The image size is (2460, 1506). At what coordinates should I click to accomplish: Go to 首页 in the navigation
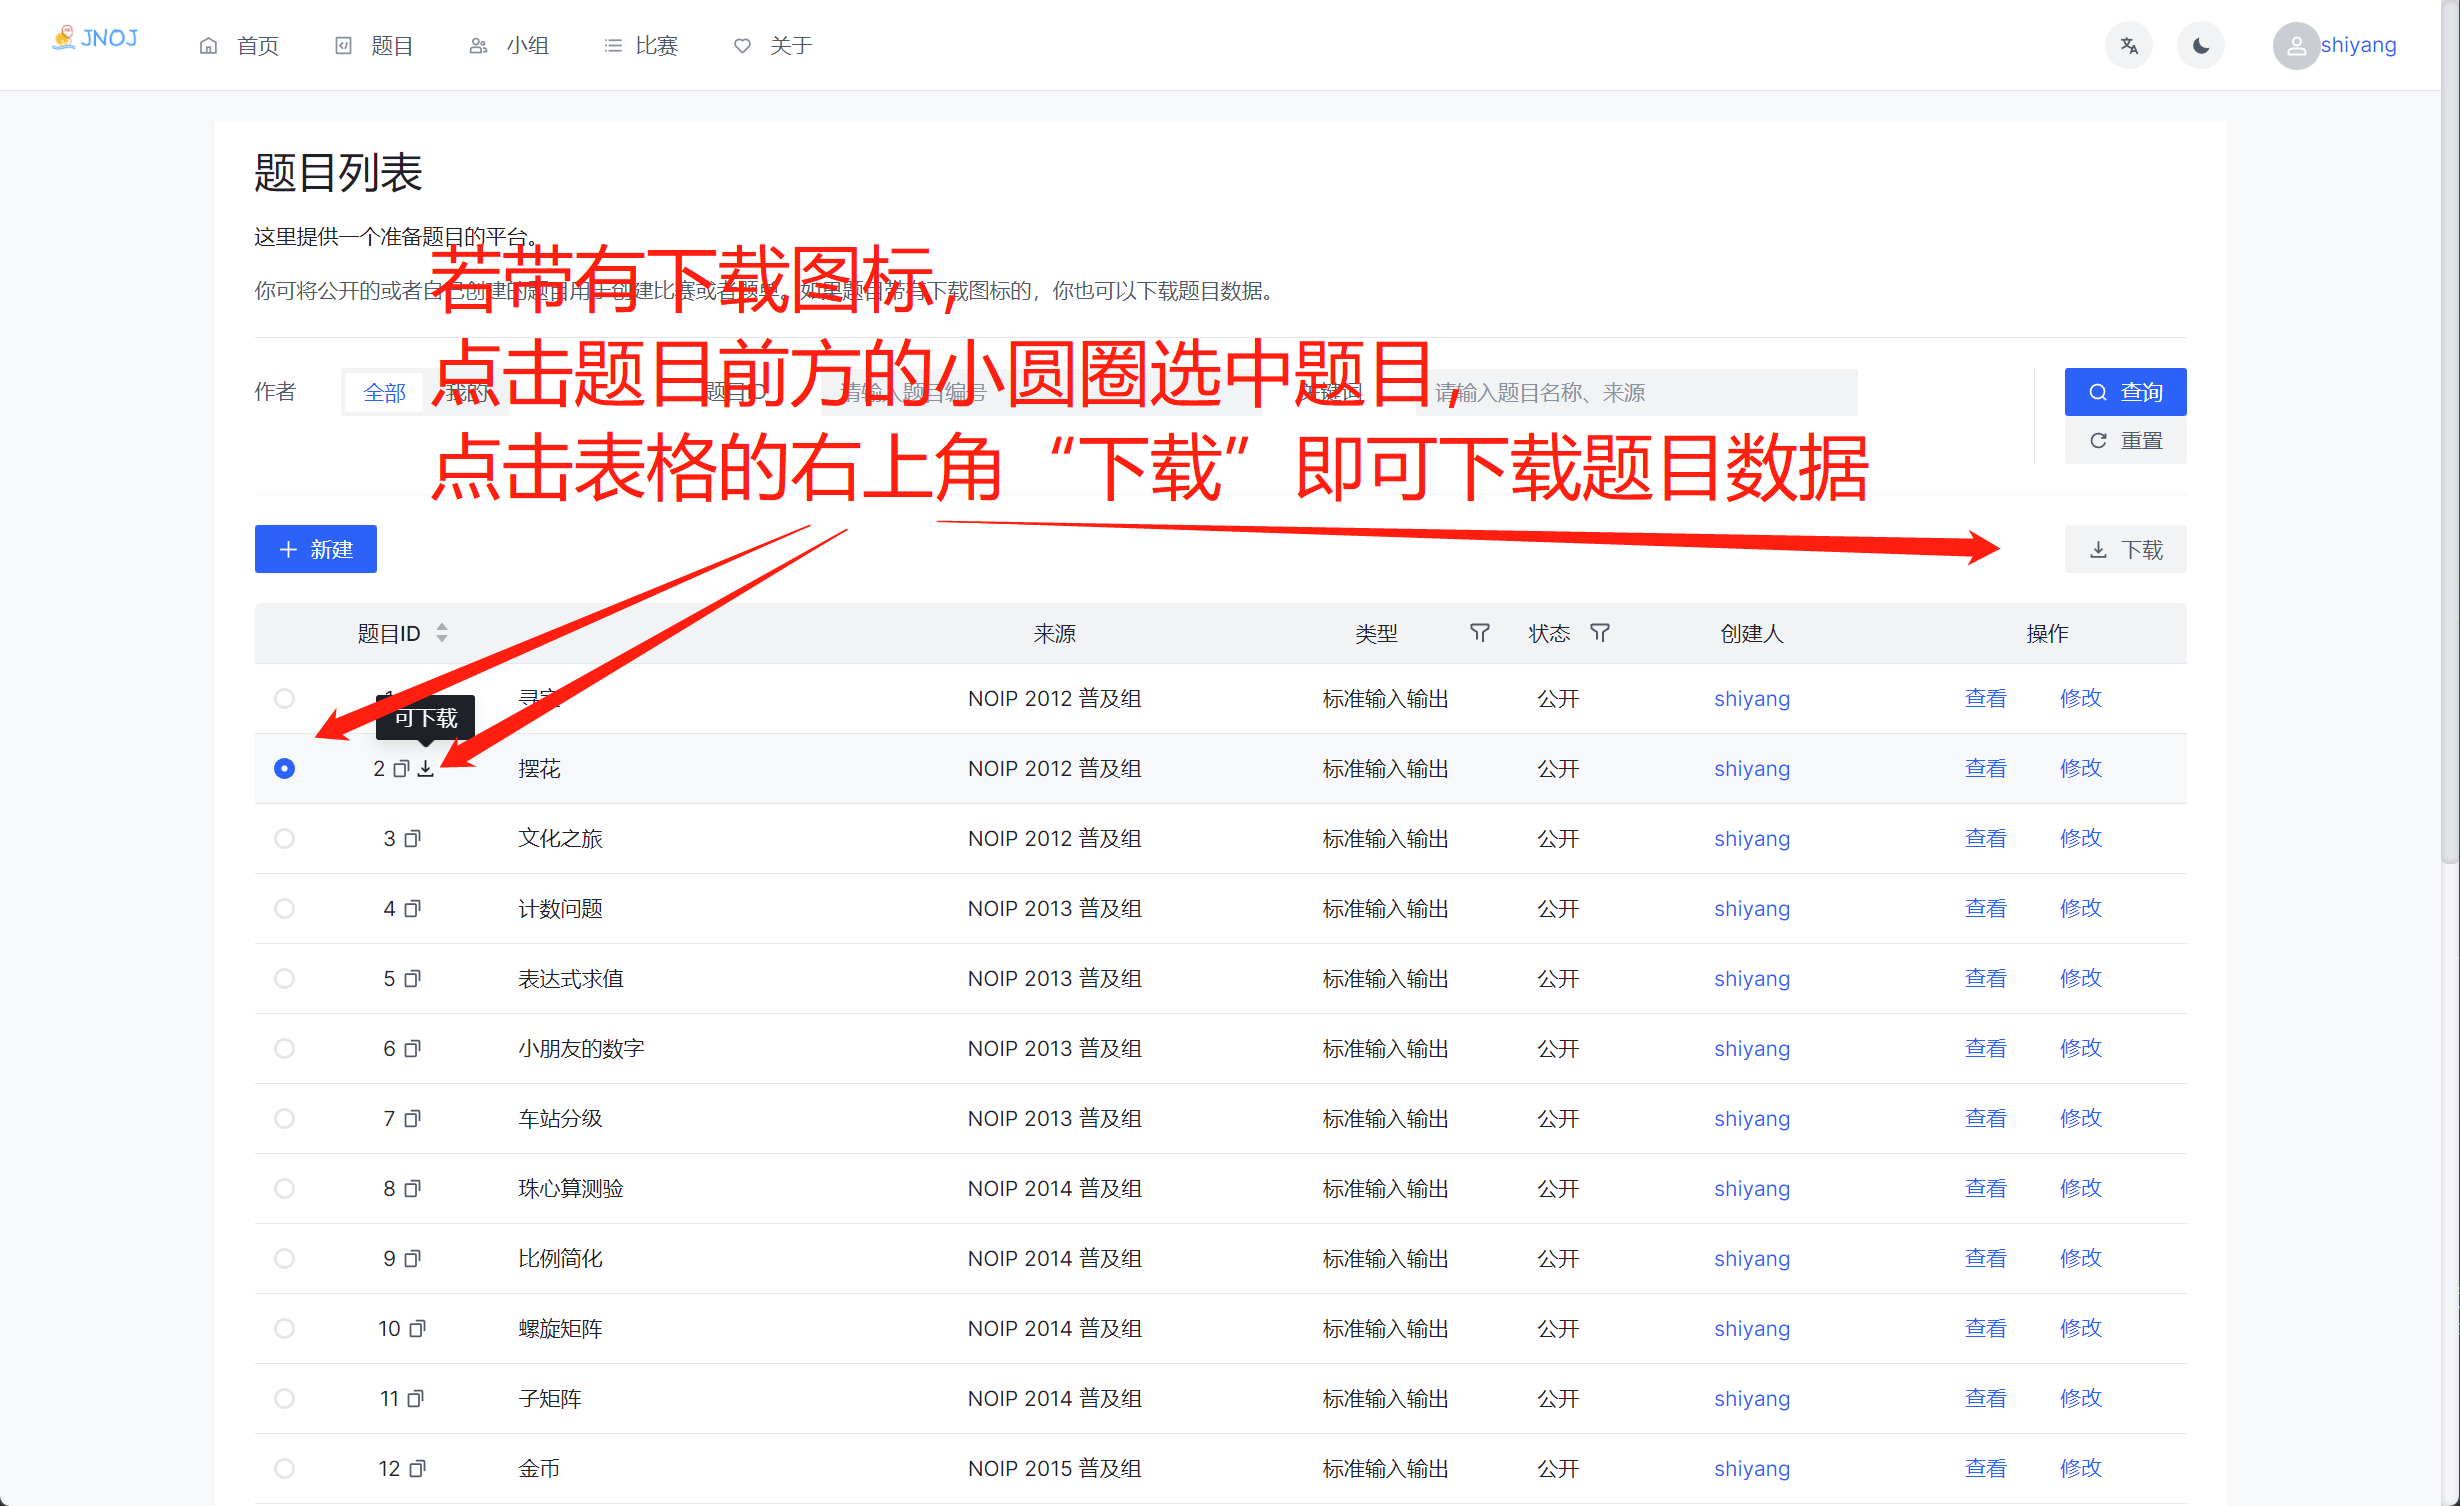click(x=239, y=46)
